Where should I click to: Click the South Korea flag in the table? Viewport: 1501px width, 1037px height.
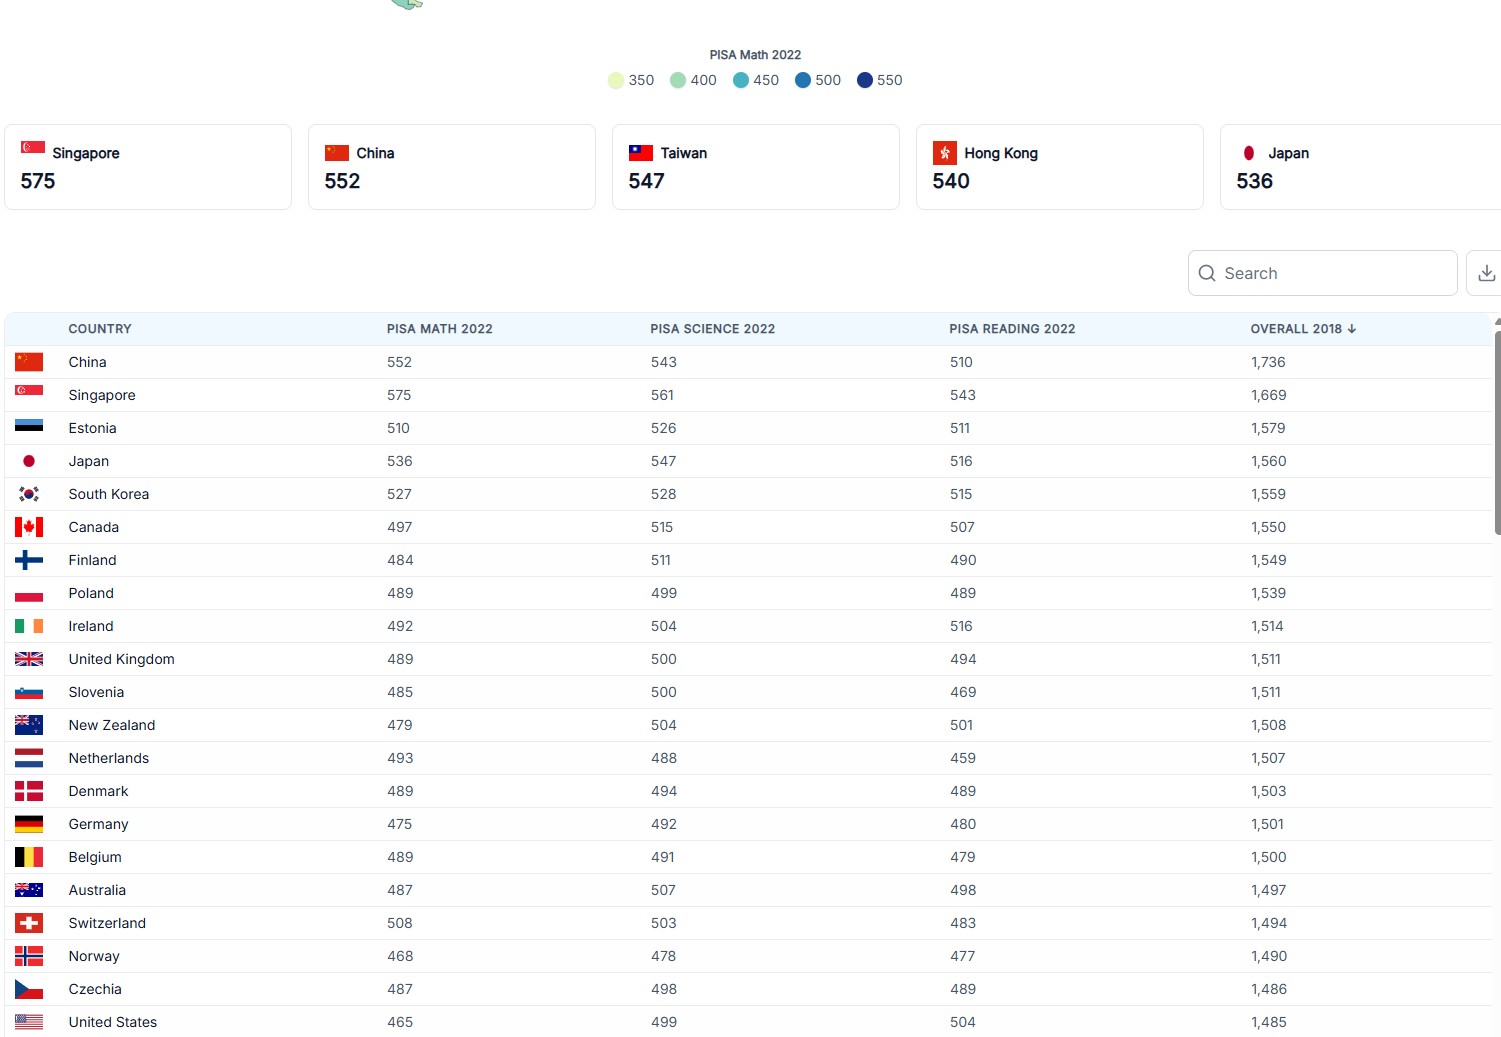(29, 494)
